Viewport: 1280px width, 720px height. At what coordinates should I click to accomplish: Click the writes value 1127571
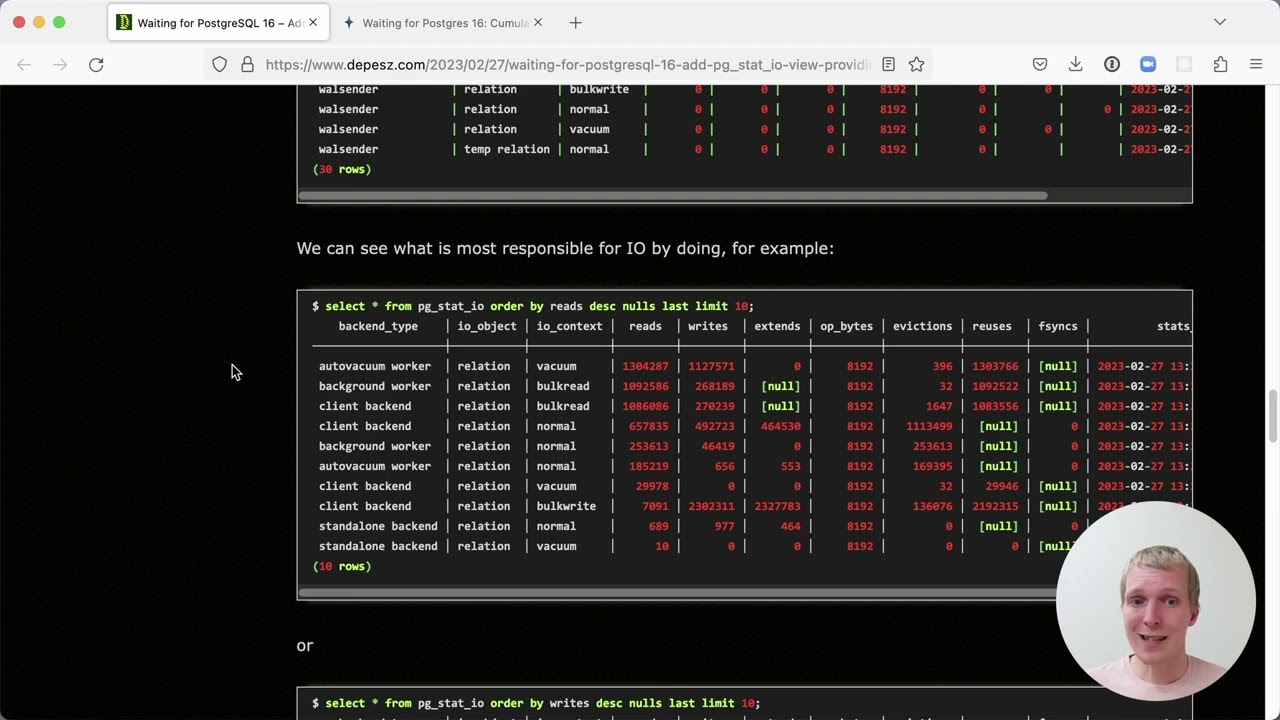point(711,366)
